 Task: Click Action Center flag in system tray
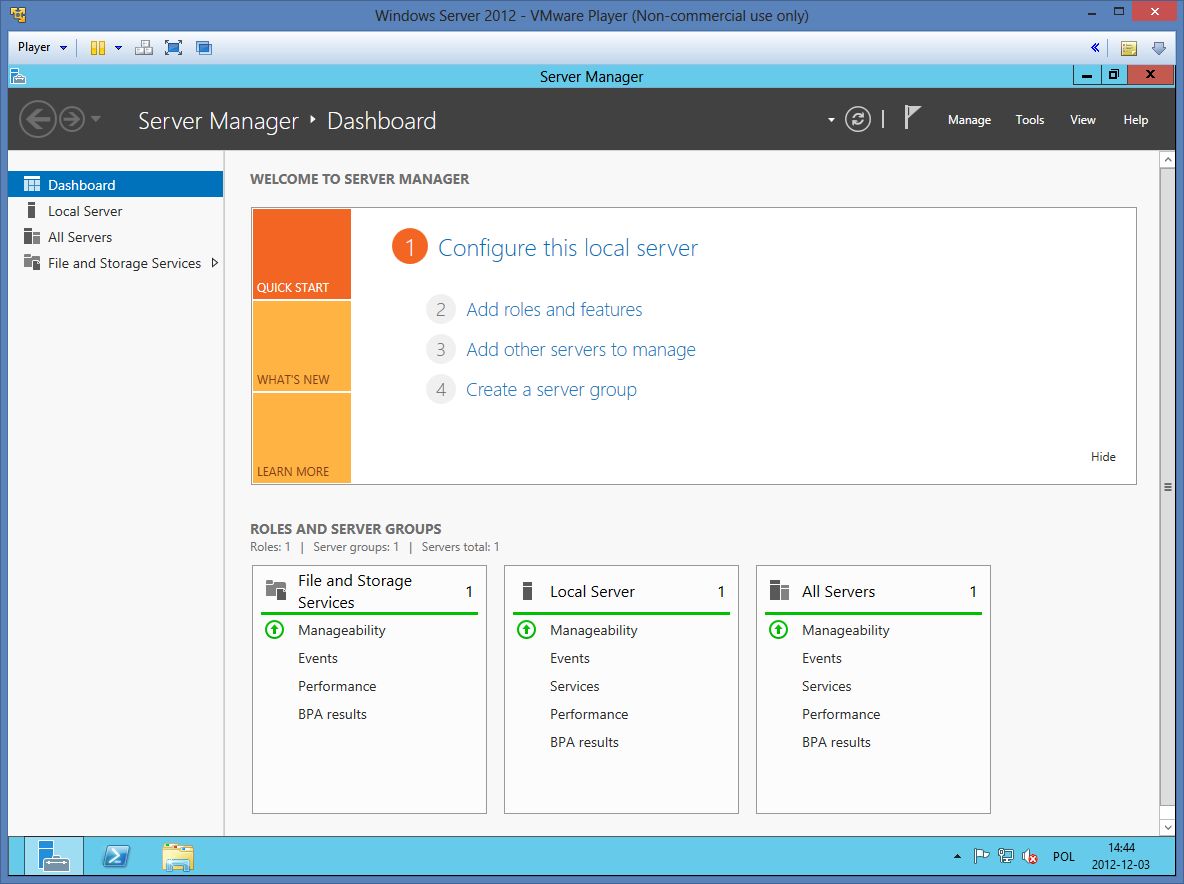click(x=981, y=856)
